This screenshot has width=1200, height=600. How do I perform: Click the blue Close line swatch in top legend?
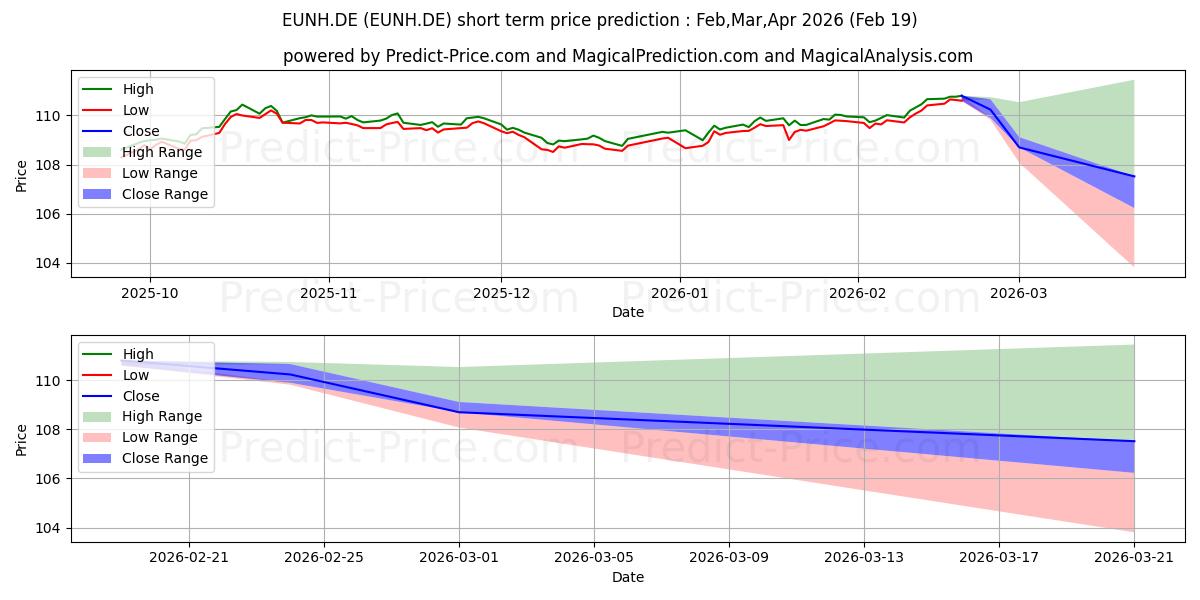coord(99,132)
